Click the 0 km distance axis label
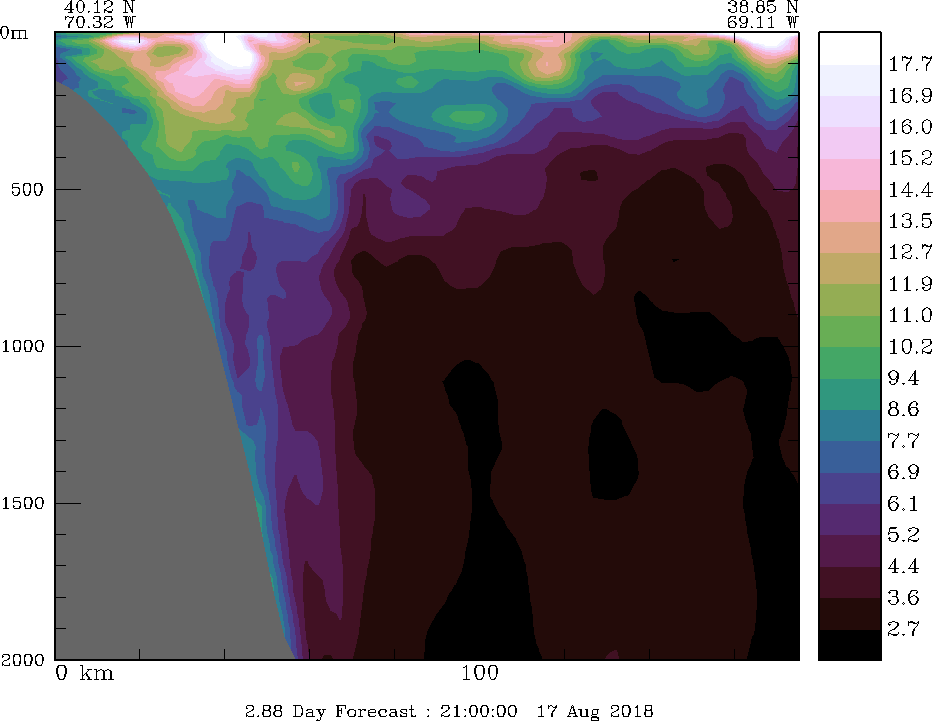The image size is (933, 721). click(x=84, y=673)
